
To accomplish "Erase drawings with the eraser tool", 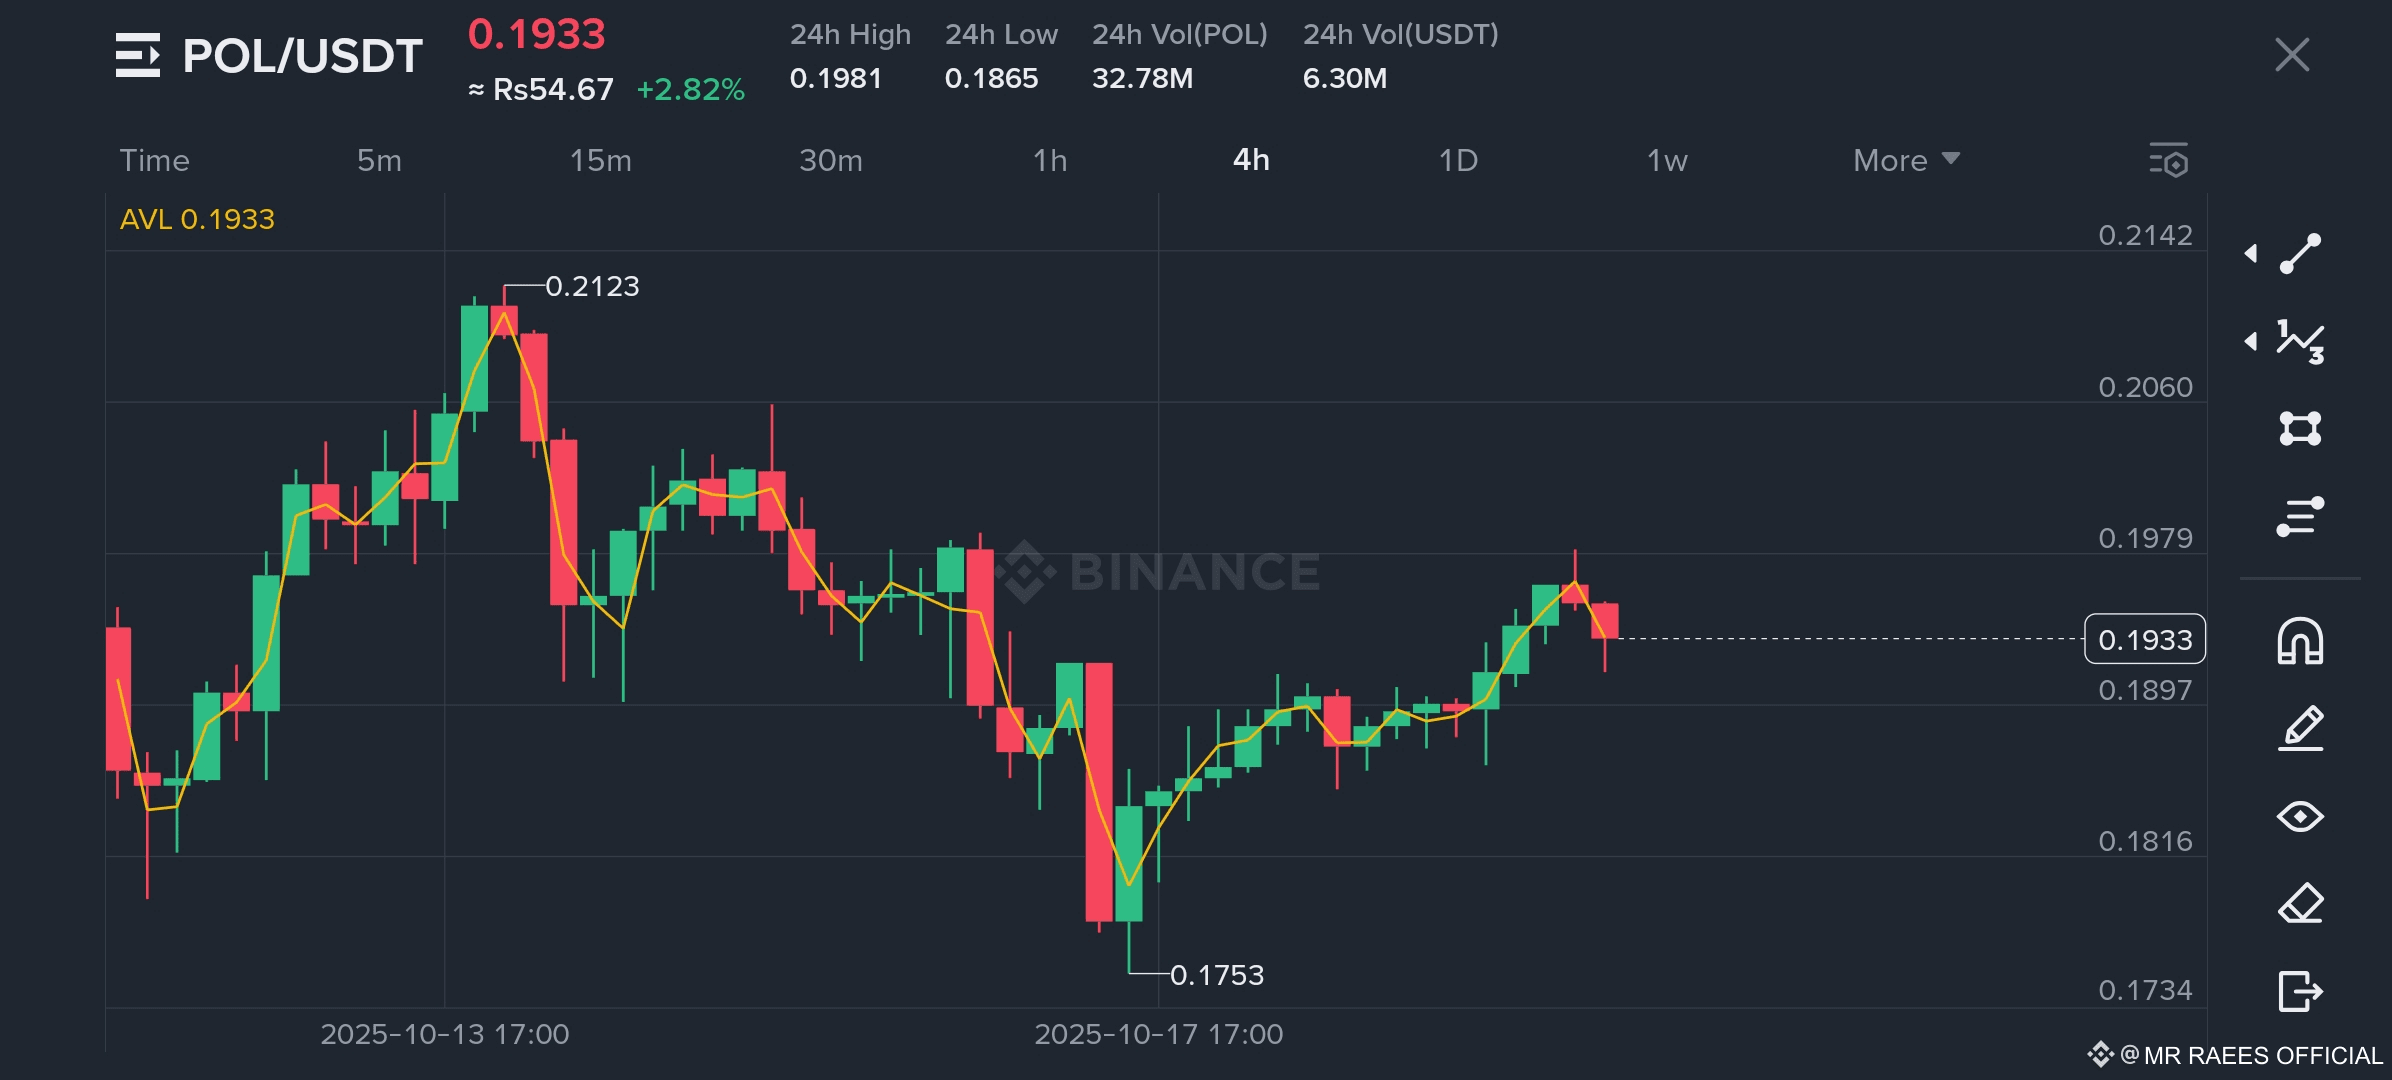I will pos(2300,904).
